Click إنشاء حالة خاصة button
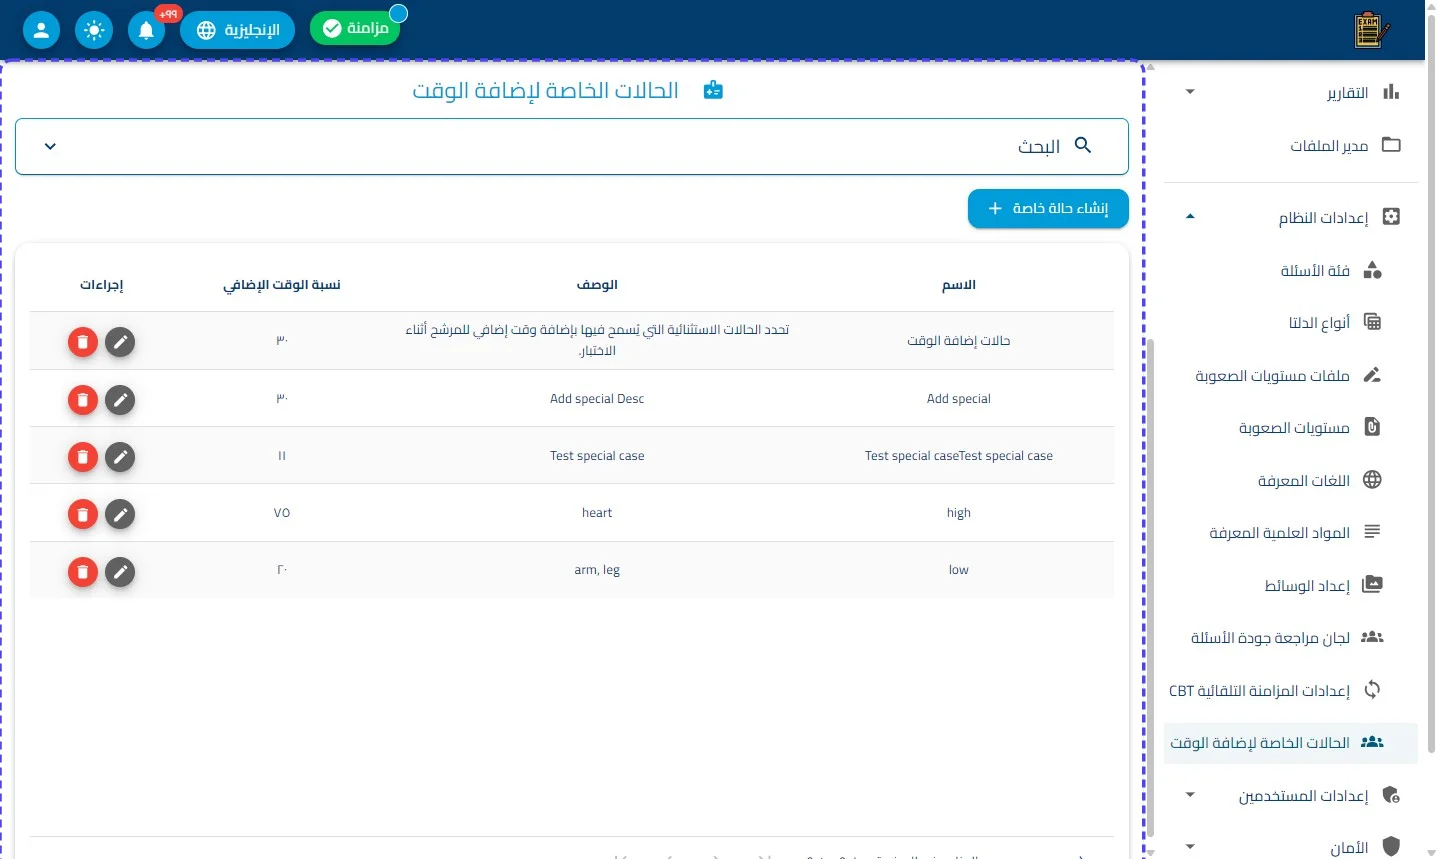Screen dimensions: 1438x859 pyautogui.click(x=1048, y=208)
